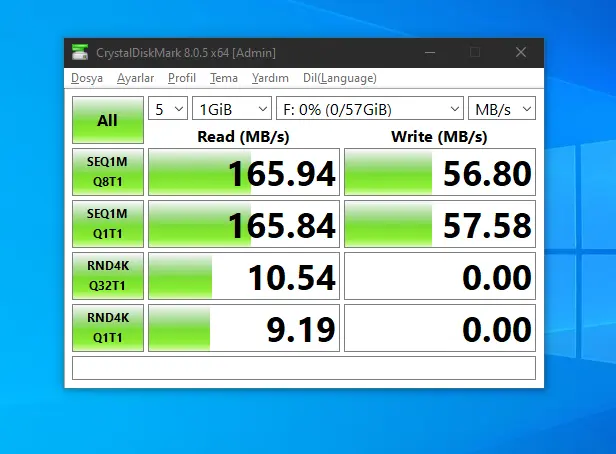
Task: Close the CrystalDiskMark window
Action: tap(521, 52)
